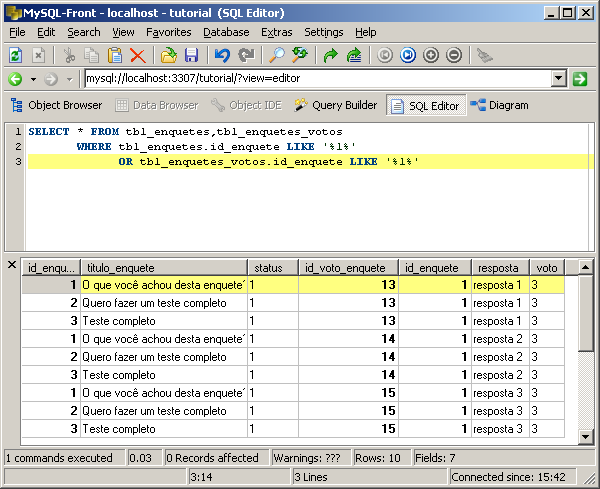Click the id_enqu... first column header
600x489 pixels.
coord(51,268)
